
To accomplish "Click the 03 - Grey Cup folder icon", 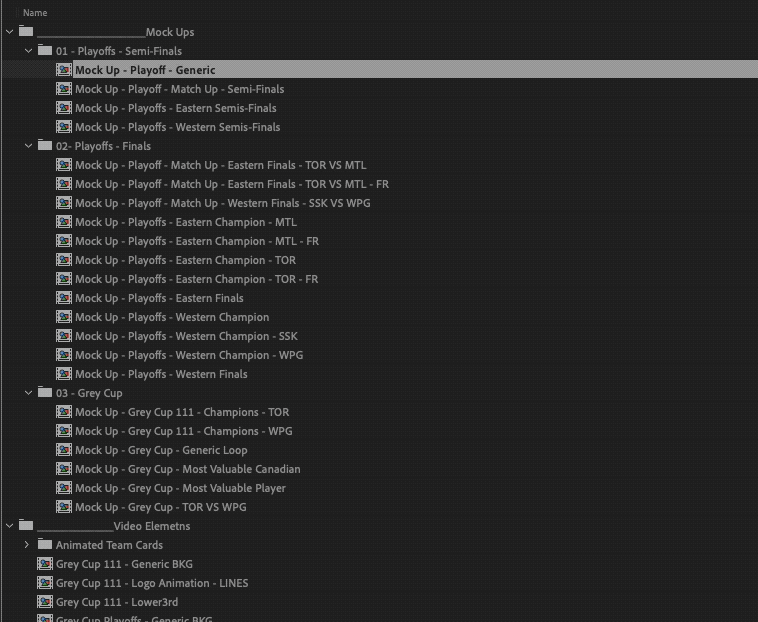I will (x=45, y=392).
